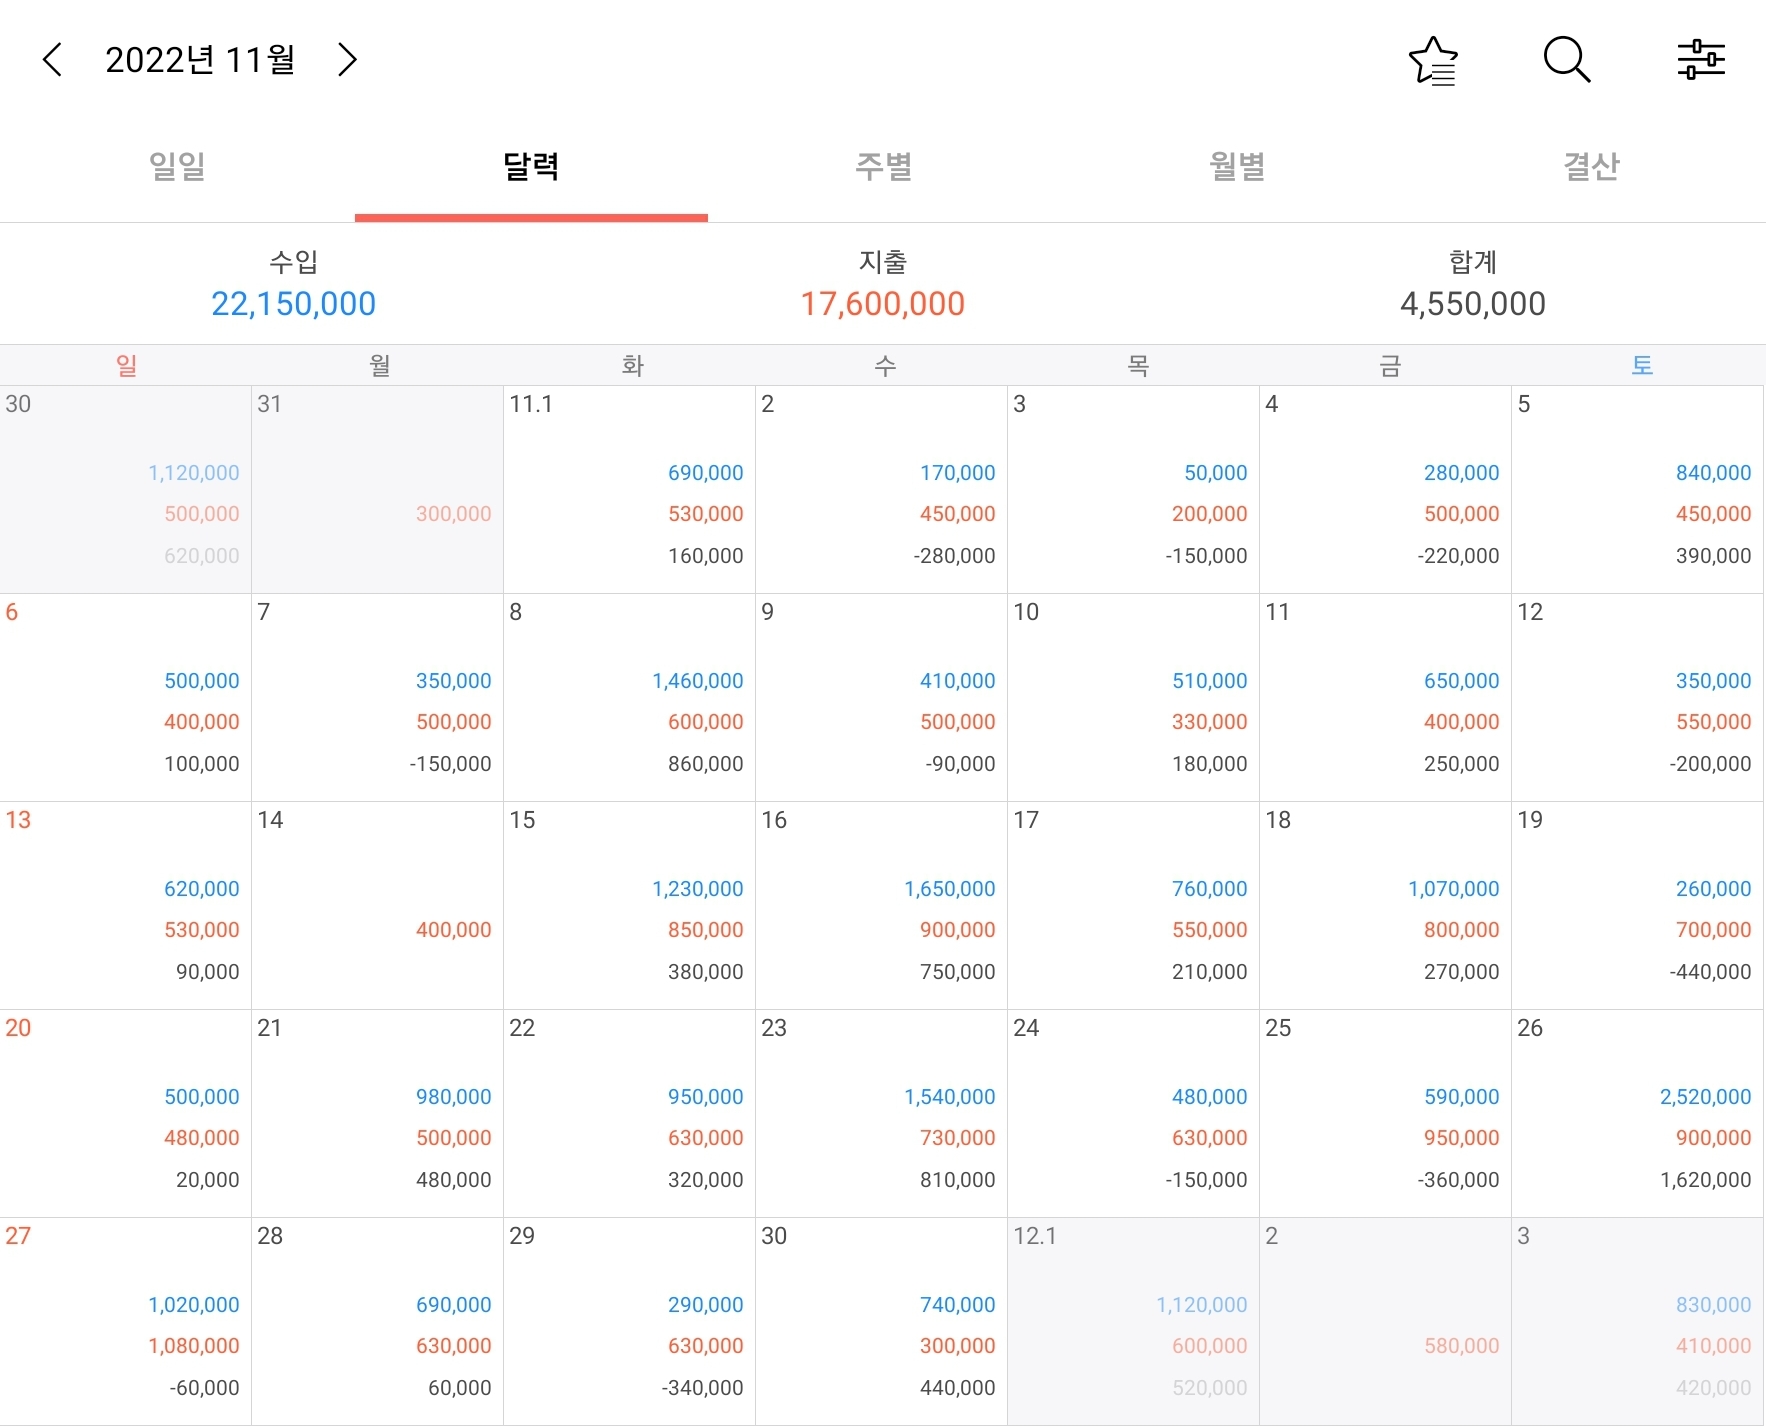Open the 11.1 calendar day cell
Screen dimensions: 1766x1426
coord(629,489)
